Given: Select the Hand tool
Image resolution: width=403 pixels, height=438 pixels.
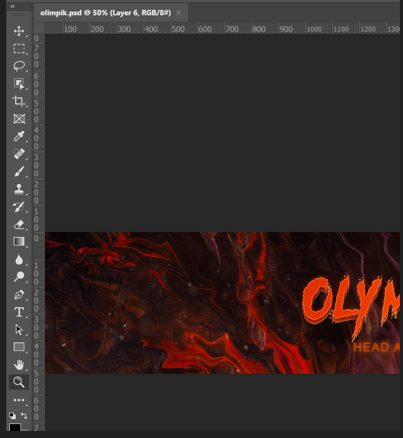Looking at the screenshot, I should click(19, 365).
